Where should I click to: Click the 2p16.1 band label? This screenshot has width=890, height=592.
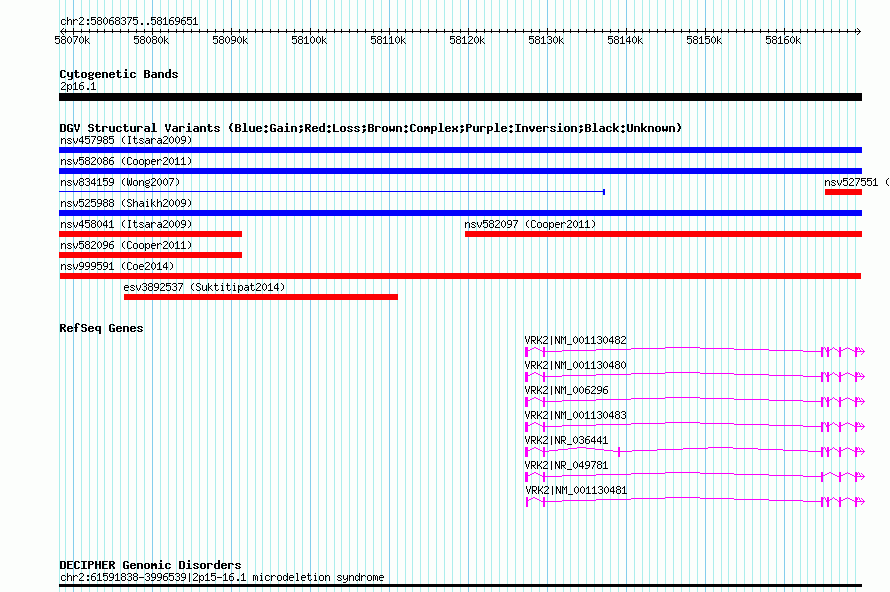tap(78, 86)
